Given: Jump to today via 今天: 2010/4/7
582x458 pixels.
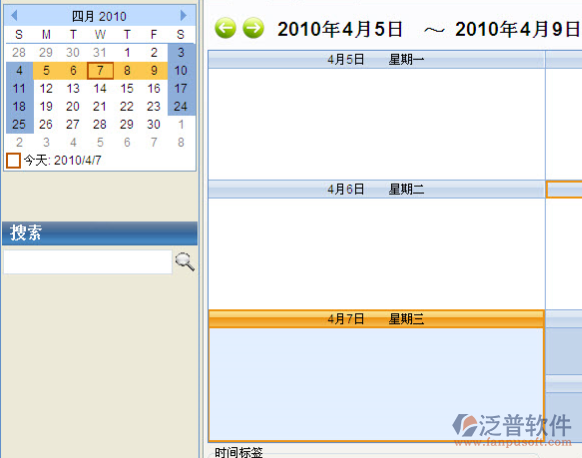Looking at the screenshot, I should pos(63,160).
